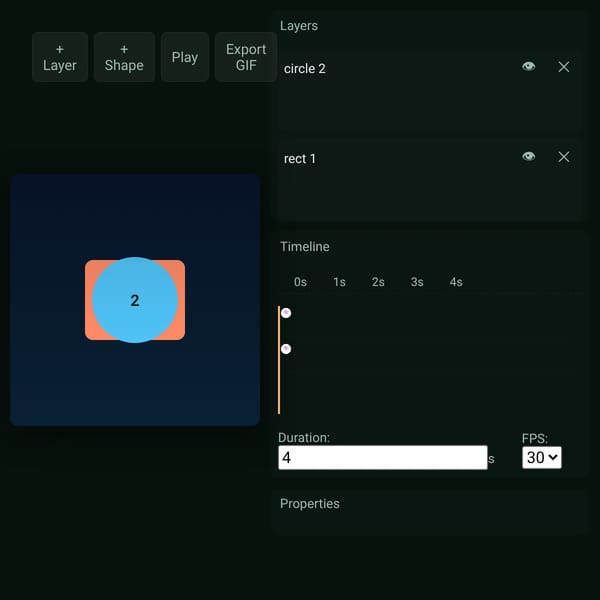Click the 0s mark on the timeline ruler
The image size is (600, 600).
tap(300, 282)
